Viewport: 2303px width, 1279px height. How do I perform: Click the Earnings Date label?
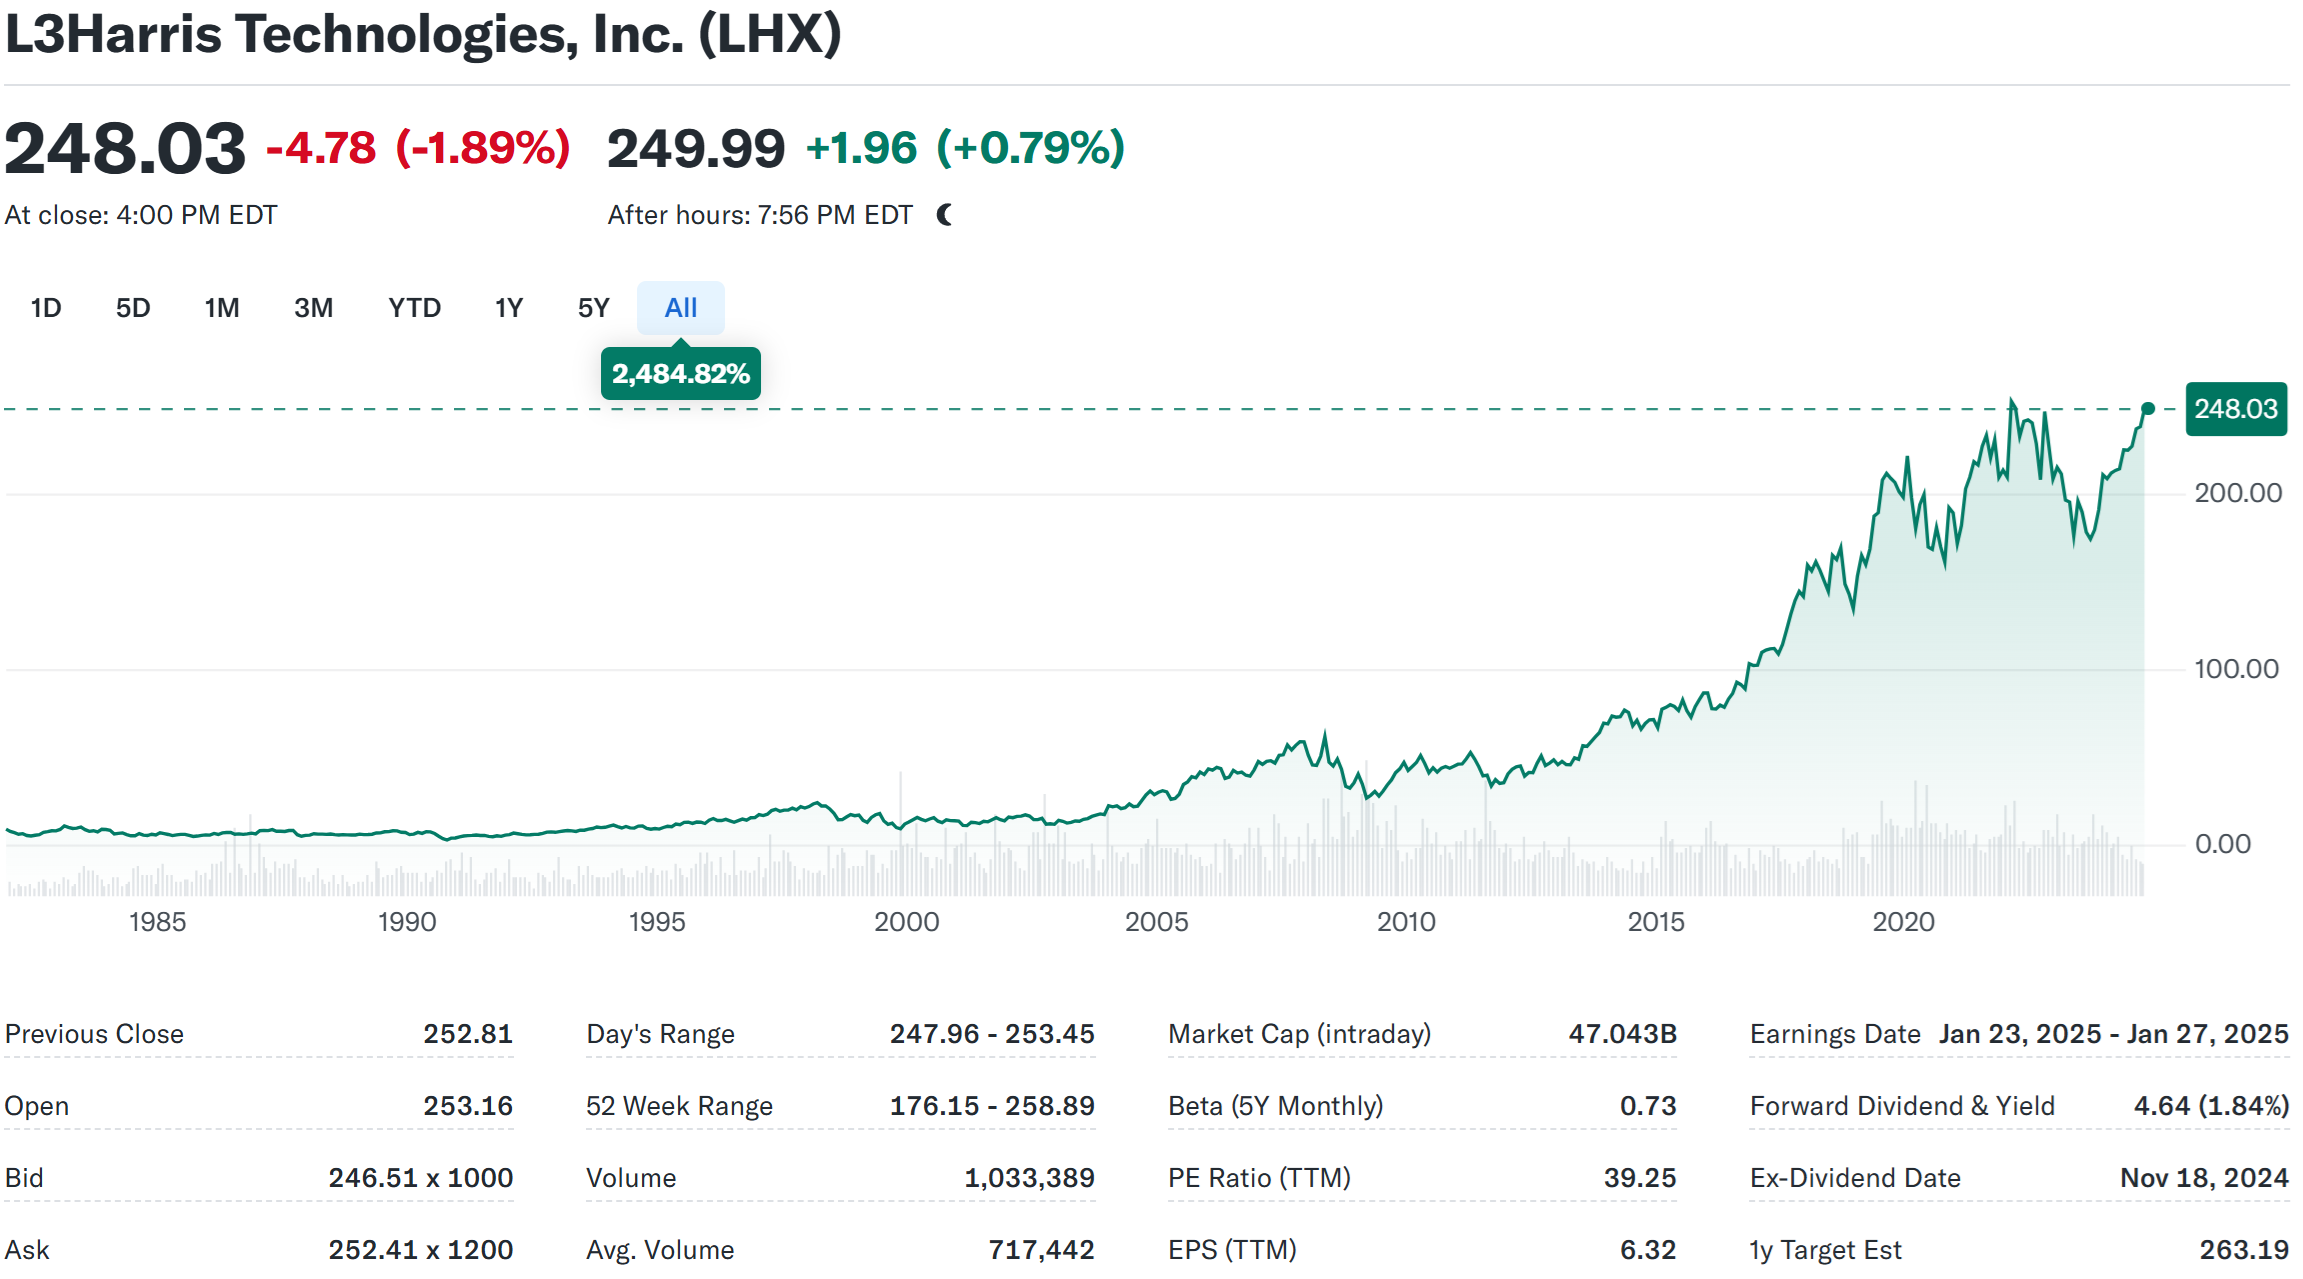(x=1836, y=1034)
